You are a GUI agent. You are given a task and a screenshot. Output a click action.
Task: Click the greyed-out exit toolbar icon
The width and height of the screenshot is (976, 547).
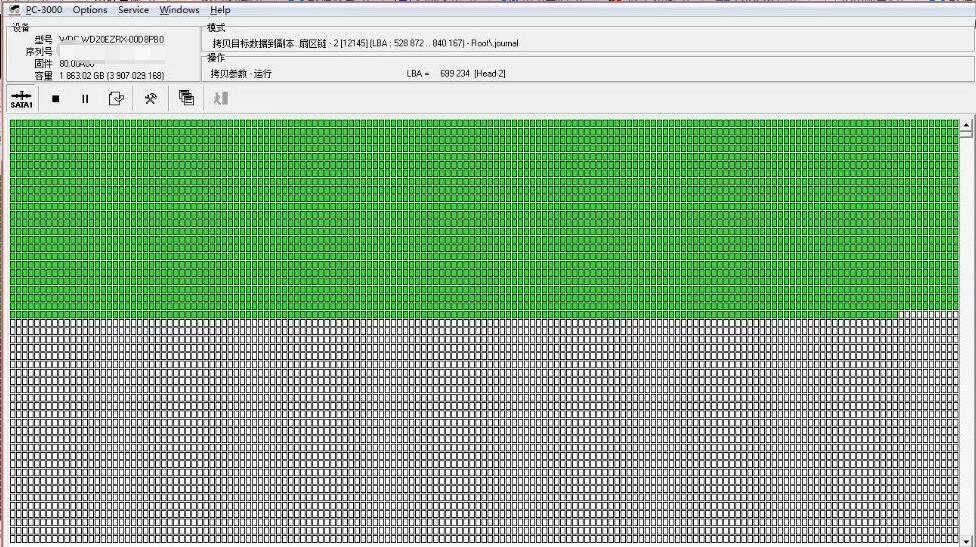(x=220, y=98)
